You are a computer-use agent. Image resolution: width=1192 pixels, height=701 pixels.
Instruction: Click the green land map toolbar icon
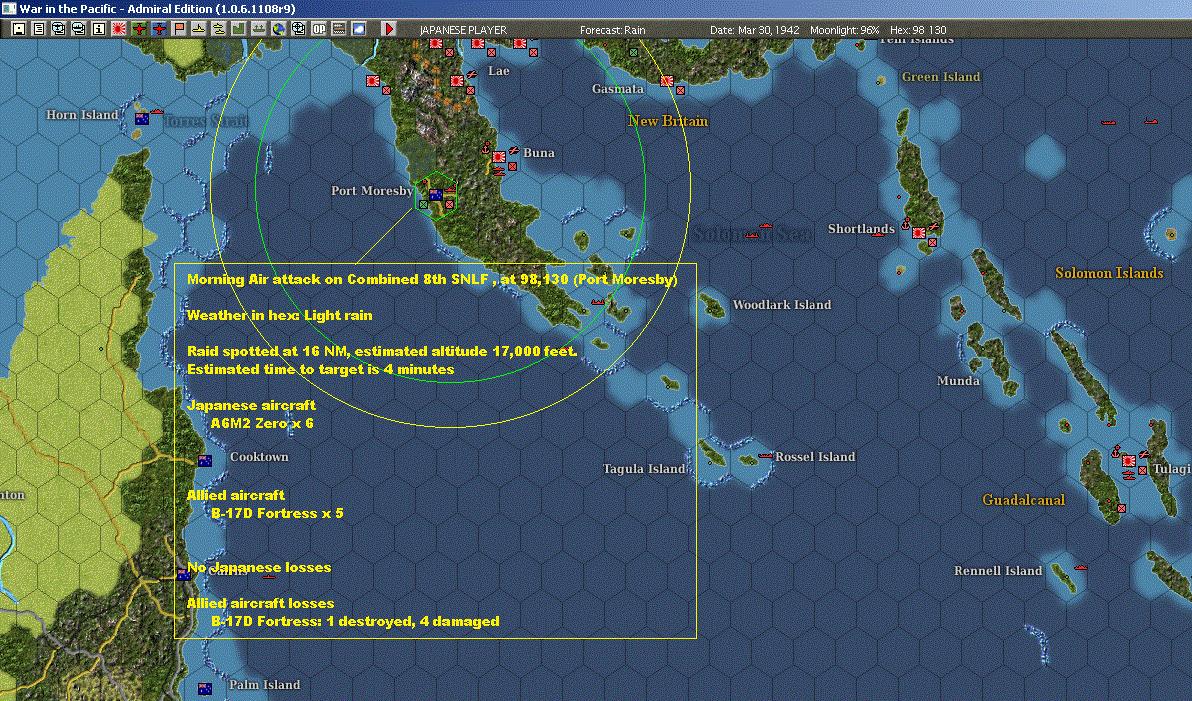tap(239, 29)
